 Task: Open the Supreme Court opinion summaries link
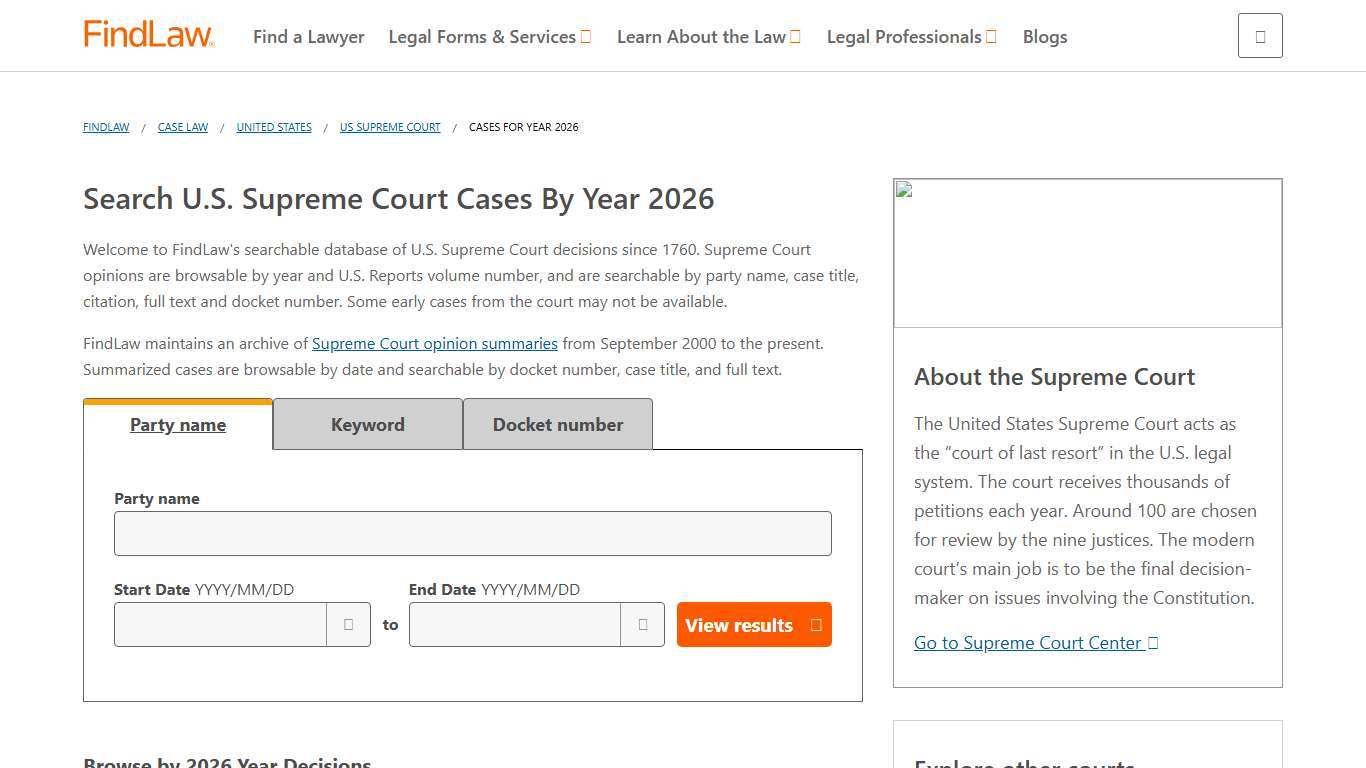tap(434, 343)
